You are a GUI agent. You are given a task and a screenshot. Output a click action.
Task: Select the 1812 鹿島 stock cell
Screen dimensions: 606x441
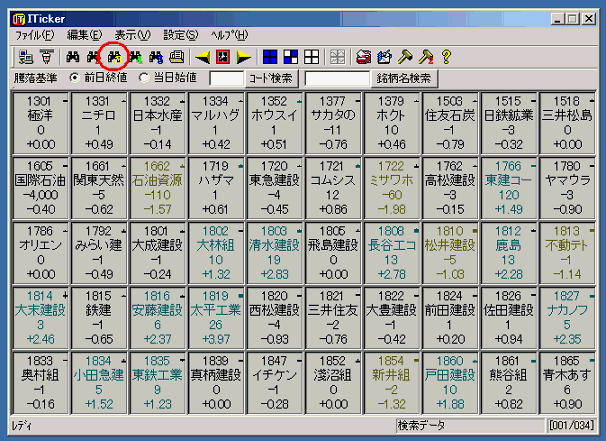click(x=509, y=253)
